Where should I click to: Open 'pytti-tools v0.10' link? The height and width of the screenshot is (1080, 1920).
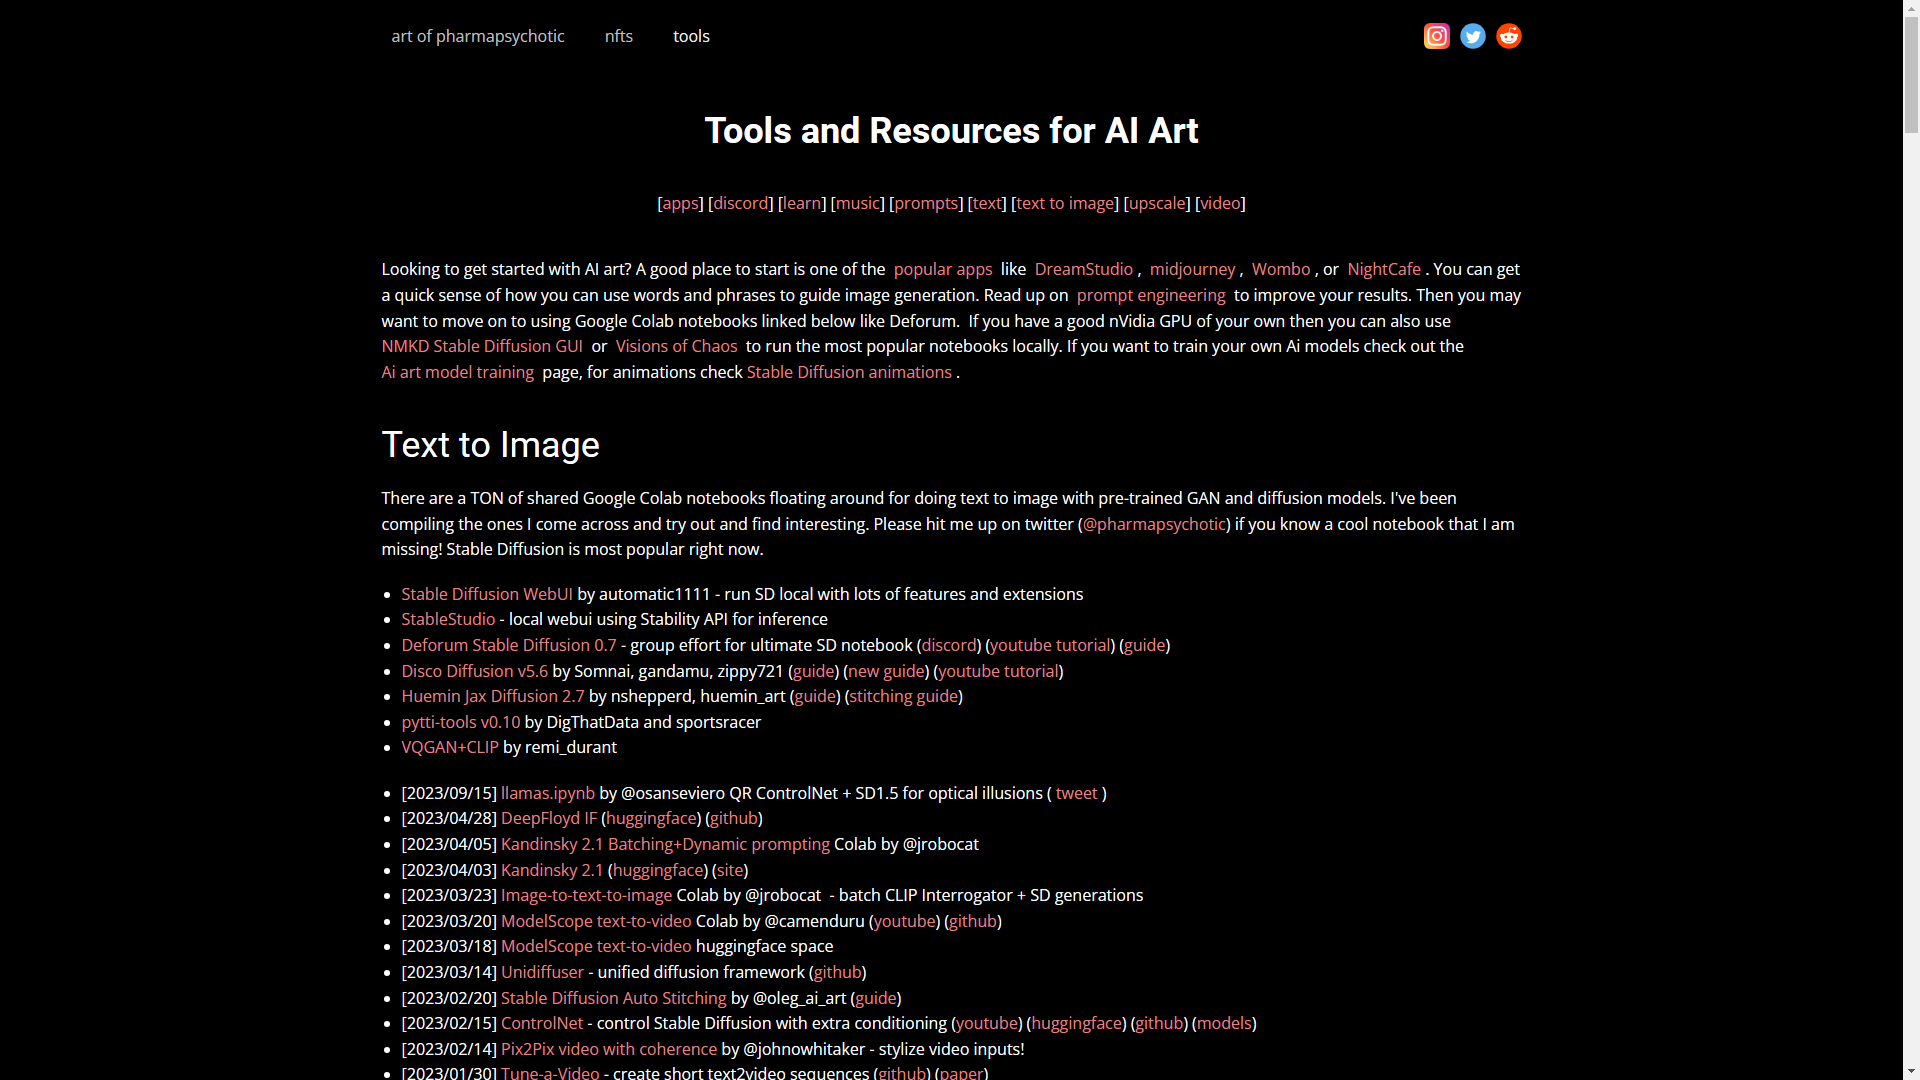[461, 722]
